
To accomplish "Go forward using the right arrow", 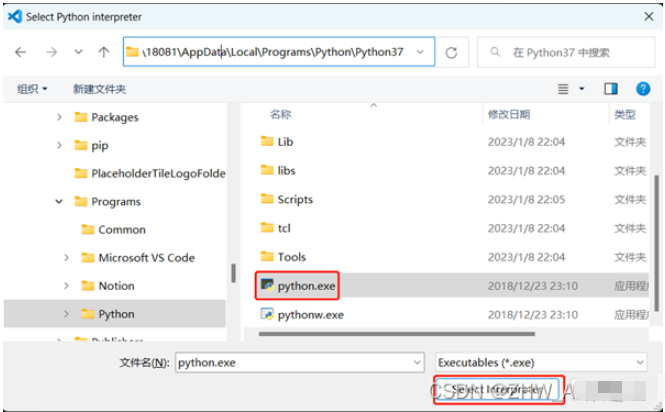I will 51,52.
